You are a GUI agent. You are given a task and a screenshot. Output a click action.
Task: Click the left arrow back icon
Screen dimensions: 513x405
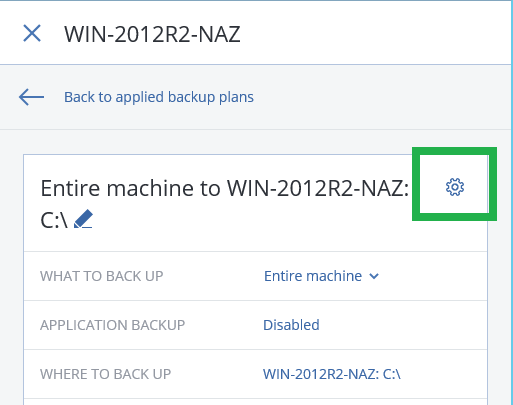click(x=31, y=97)
